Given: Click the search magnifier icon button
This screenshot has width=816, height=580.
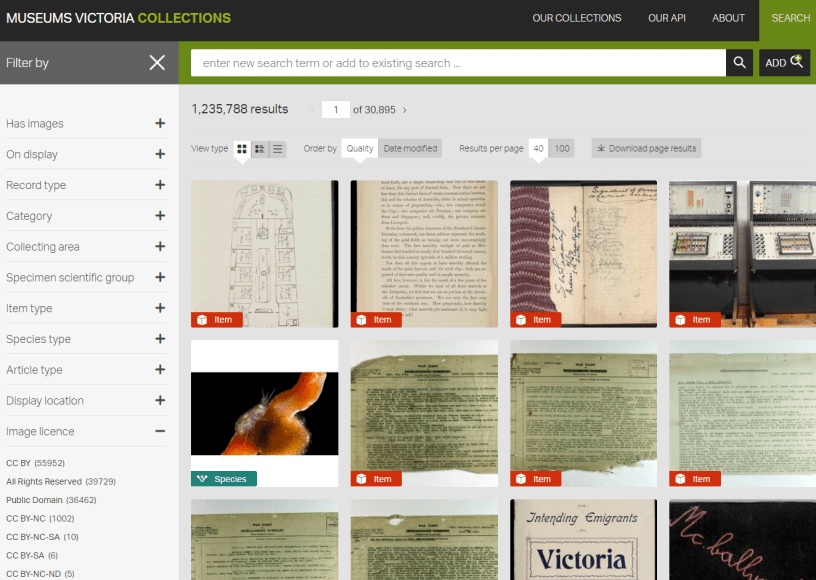Looking at the screenshot, I should [739, 63].
